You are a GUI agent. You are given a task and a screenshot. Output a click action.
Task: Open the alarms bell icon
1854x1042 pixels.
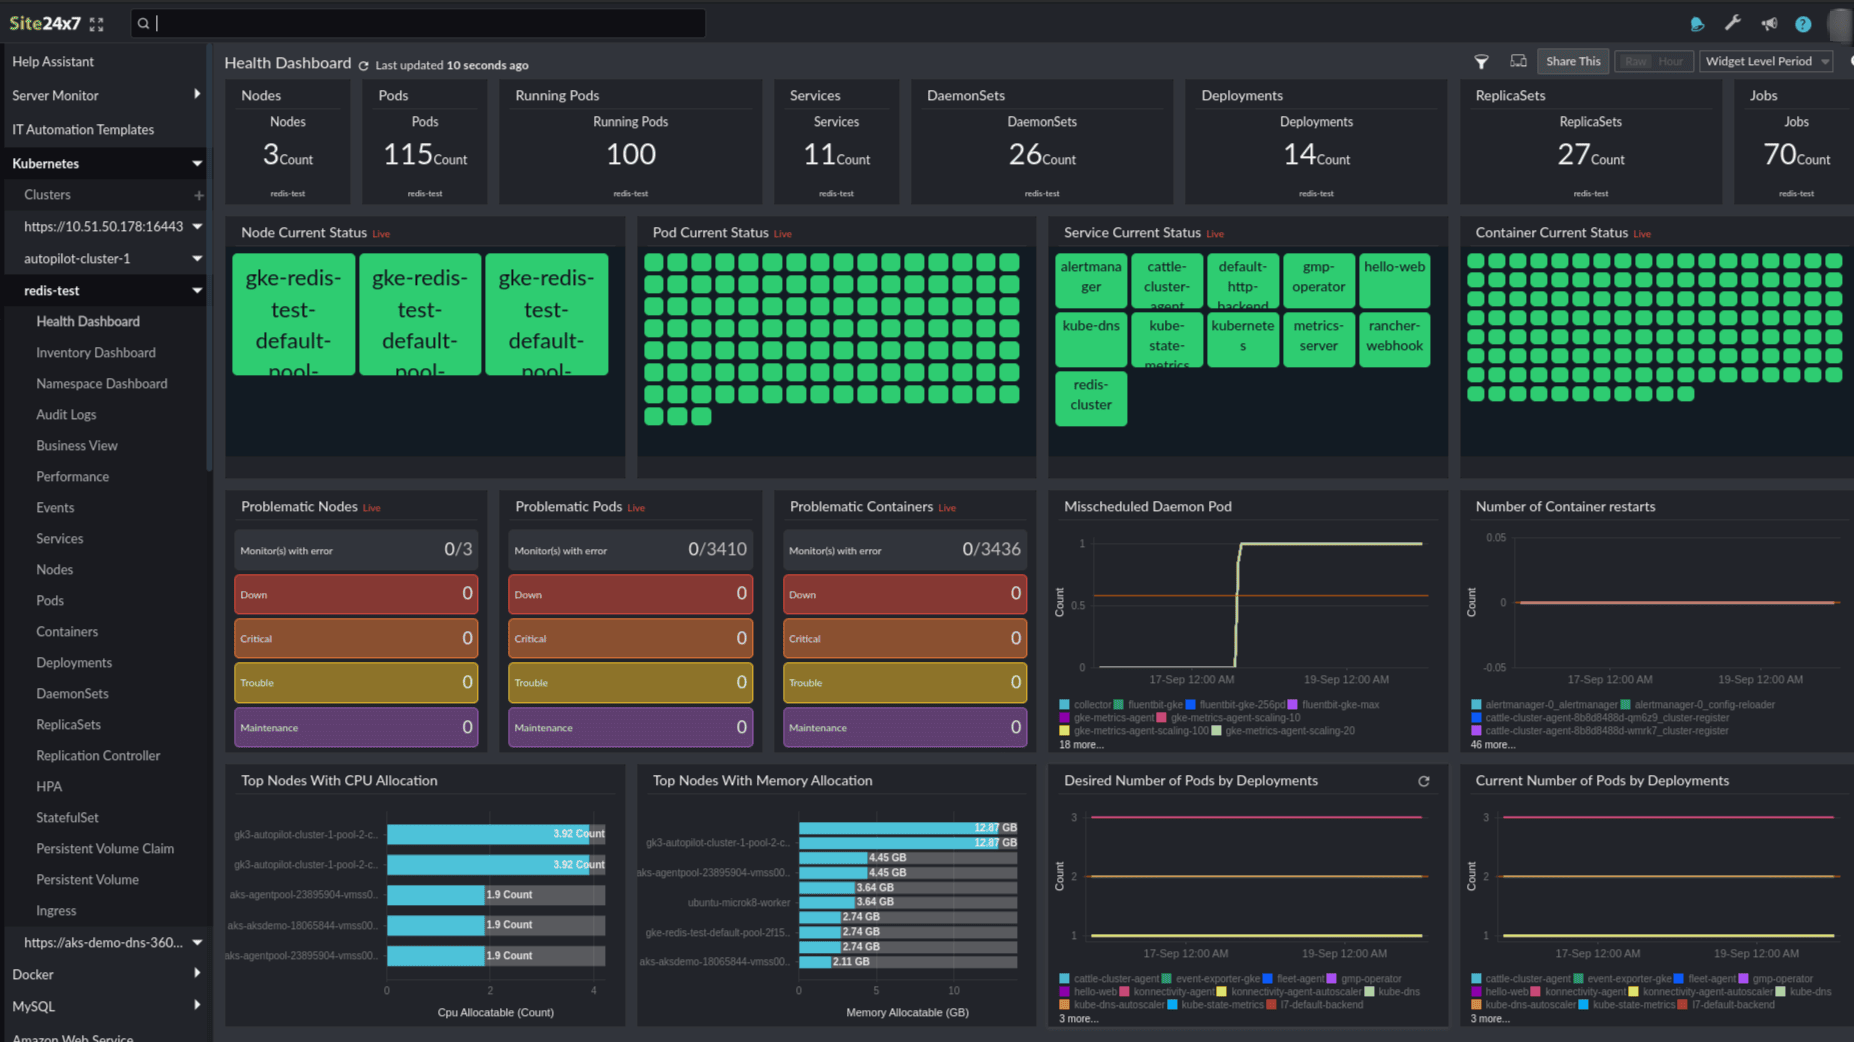[1697, 24]
